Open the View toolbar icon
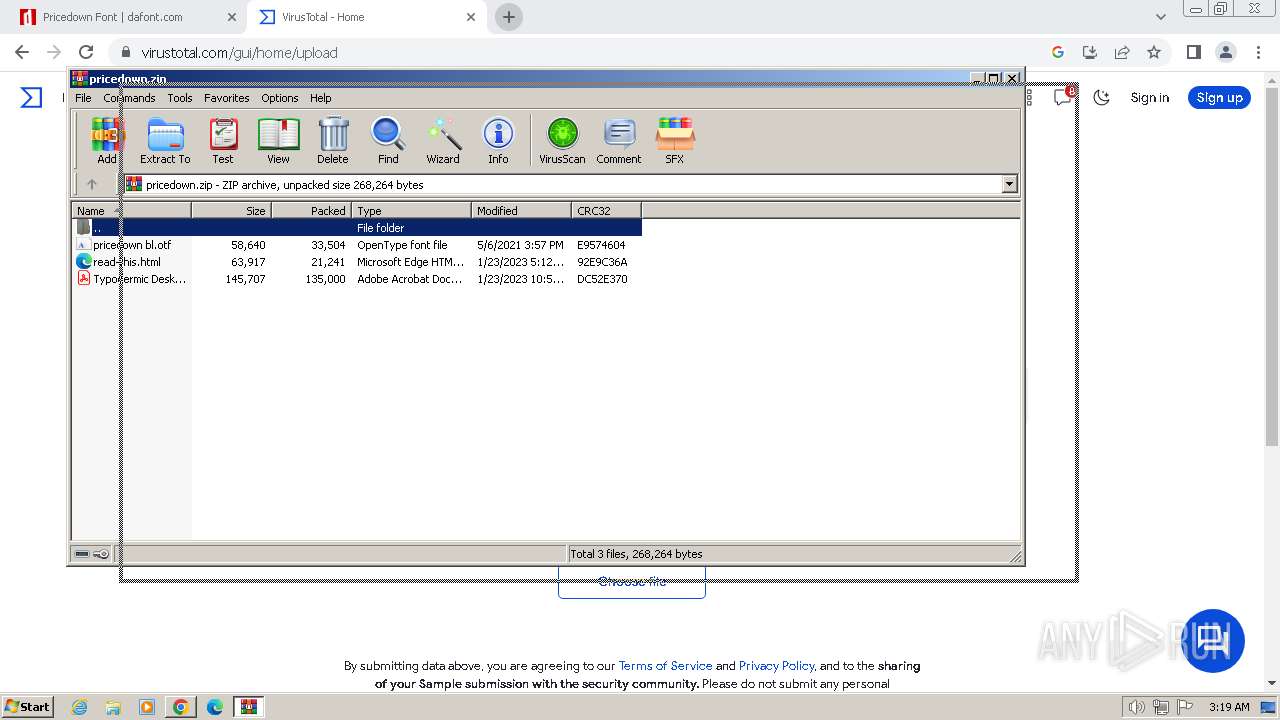 tap(278, 140)
